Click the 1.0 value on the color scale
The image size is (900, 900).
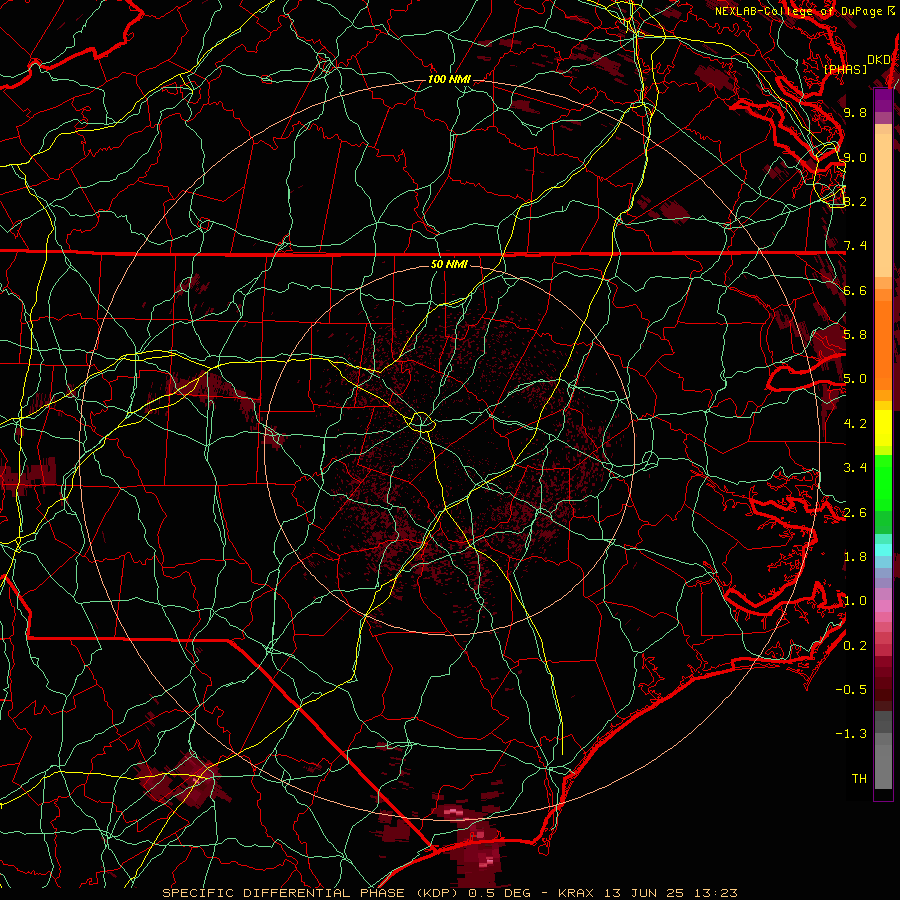[x=855, y=601]
